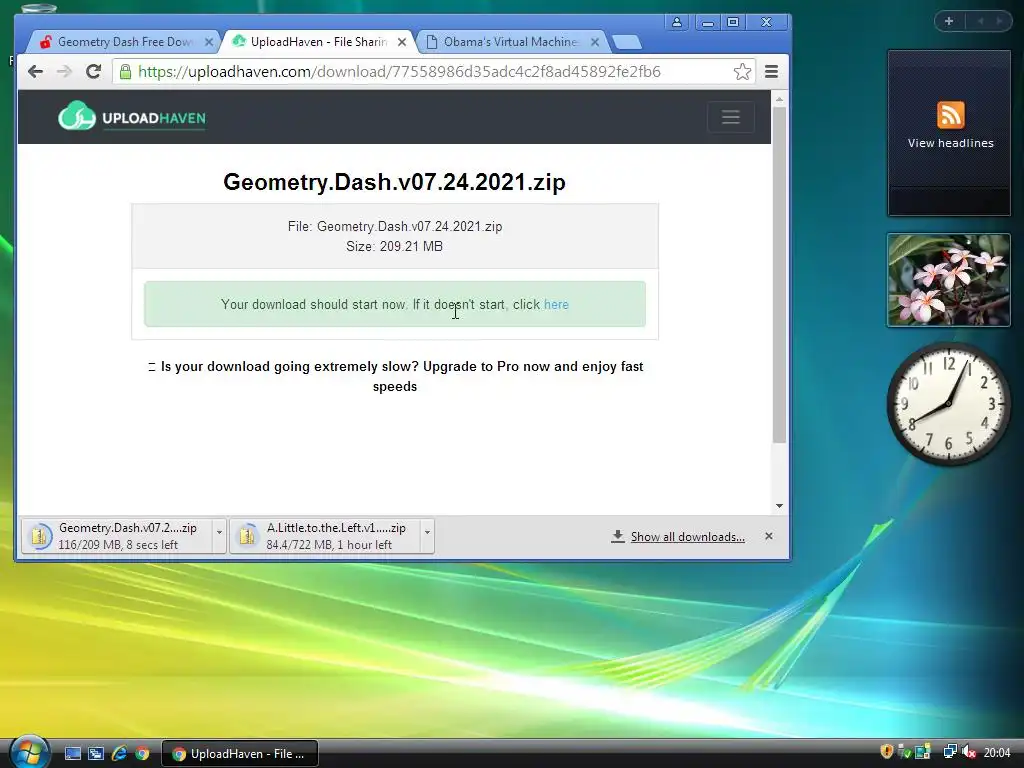Switch to the Geometry Dash Free Download tab
Screen dimensions: 1024x768
pos(124,42)
